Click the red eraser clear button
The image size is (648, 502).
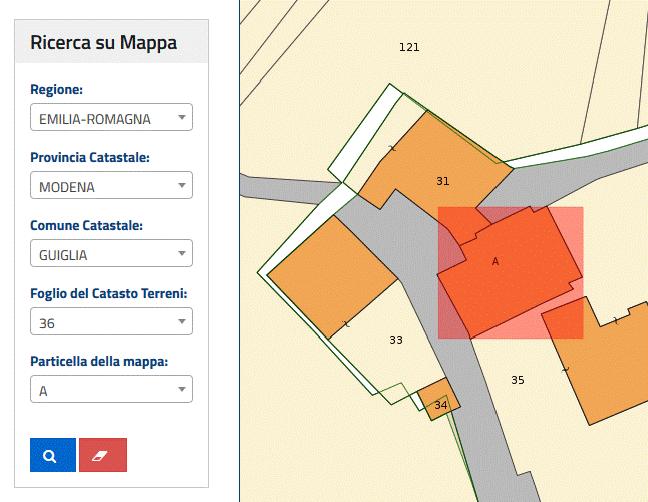click(103, 455)
